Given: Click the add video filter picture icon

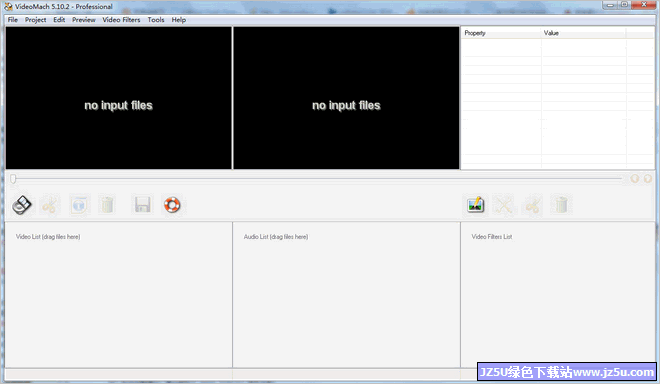Looking at the screenshot, I should (476, 205).
